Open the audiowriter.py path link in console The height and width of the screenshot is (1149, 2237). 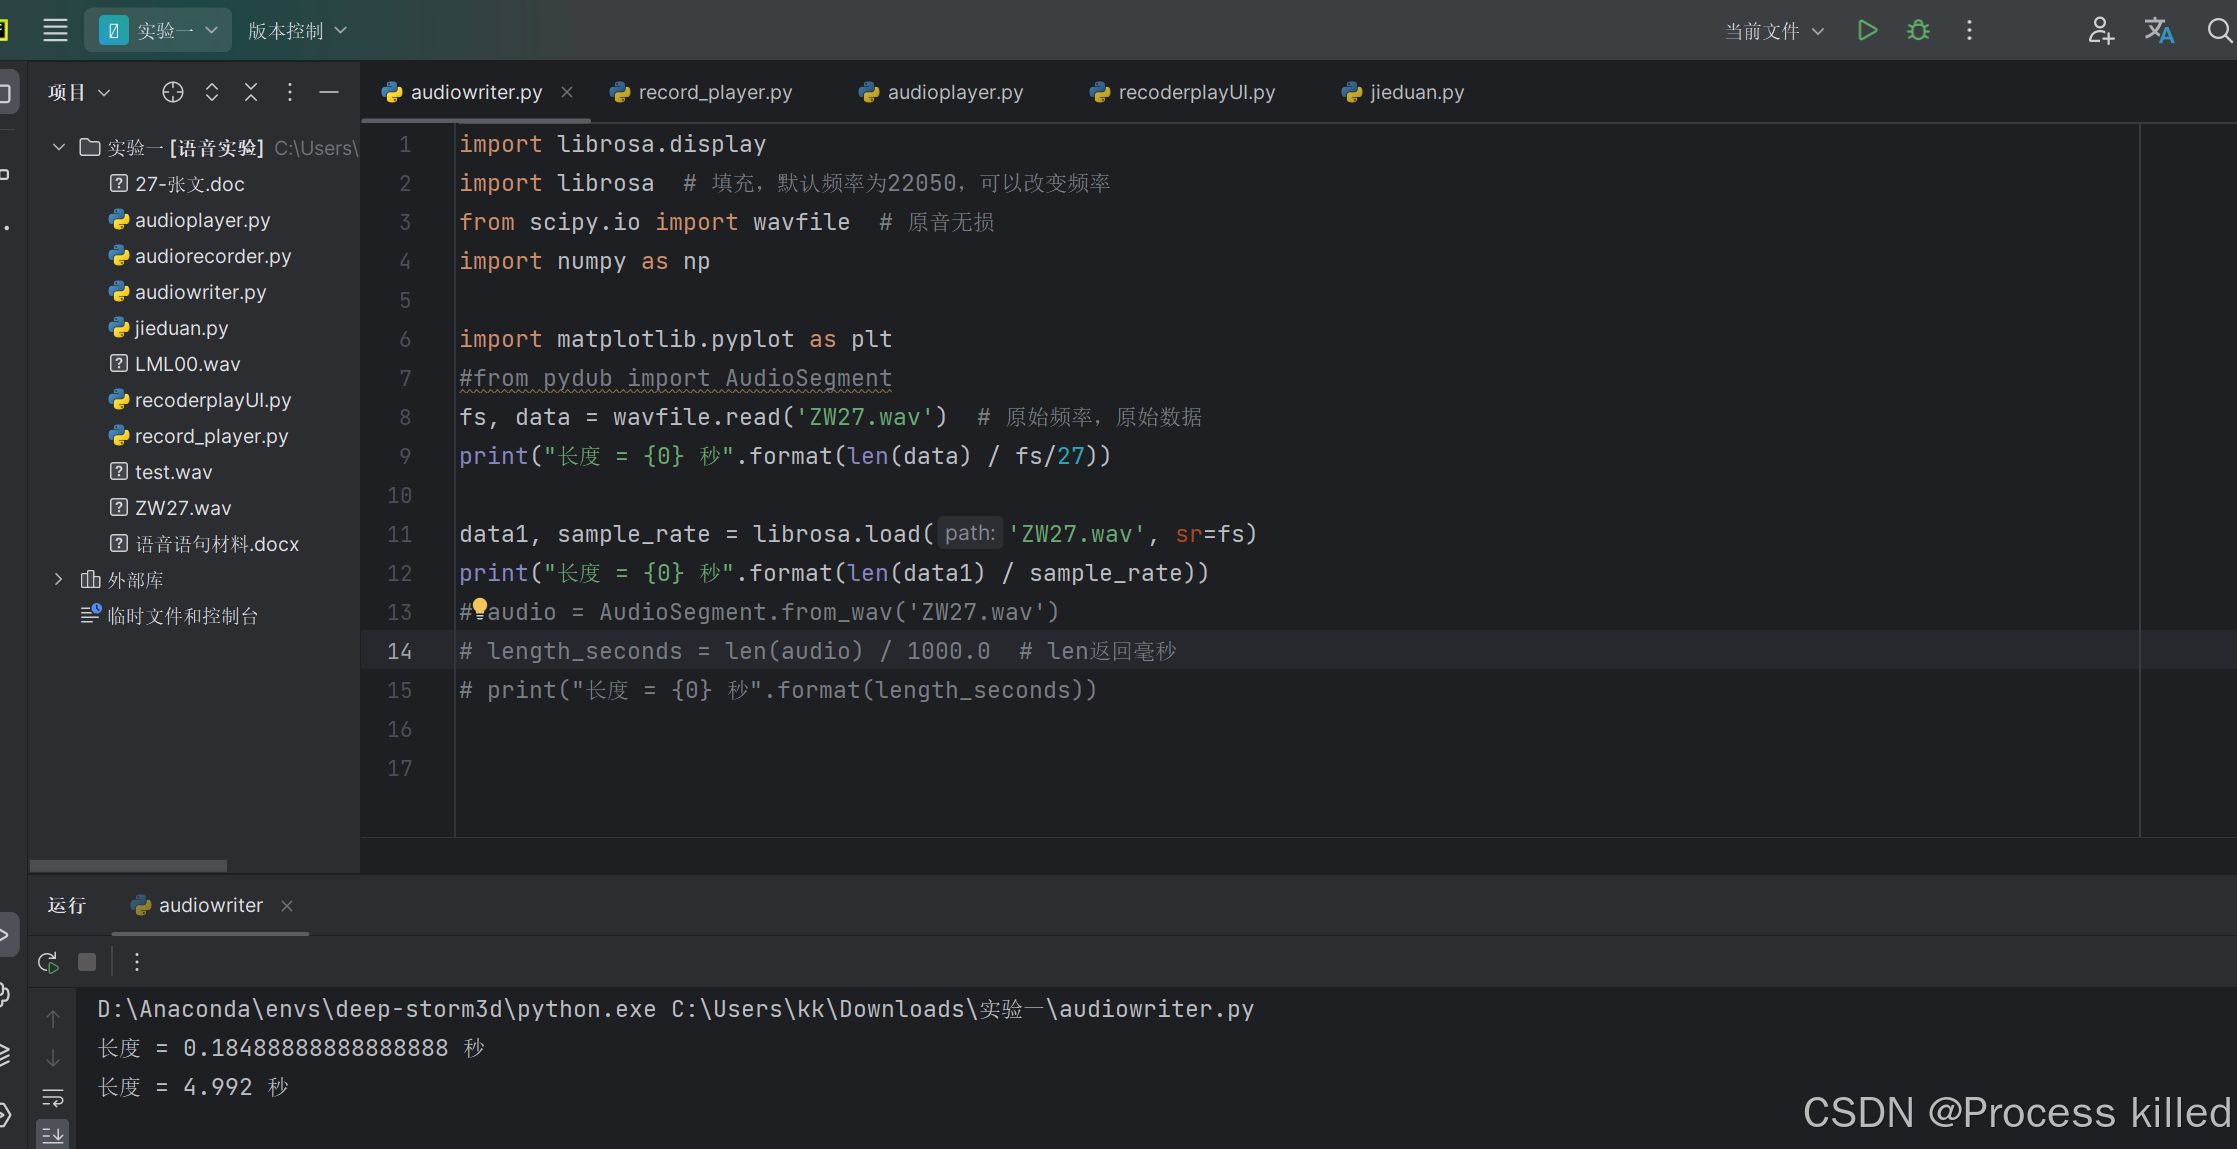coord(1156,1009)
